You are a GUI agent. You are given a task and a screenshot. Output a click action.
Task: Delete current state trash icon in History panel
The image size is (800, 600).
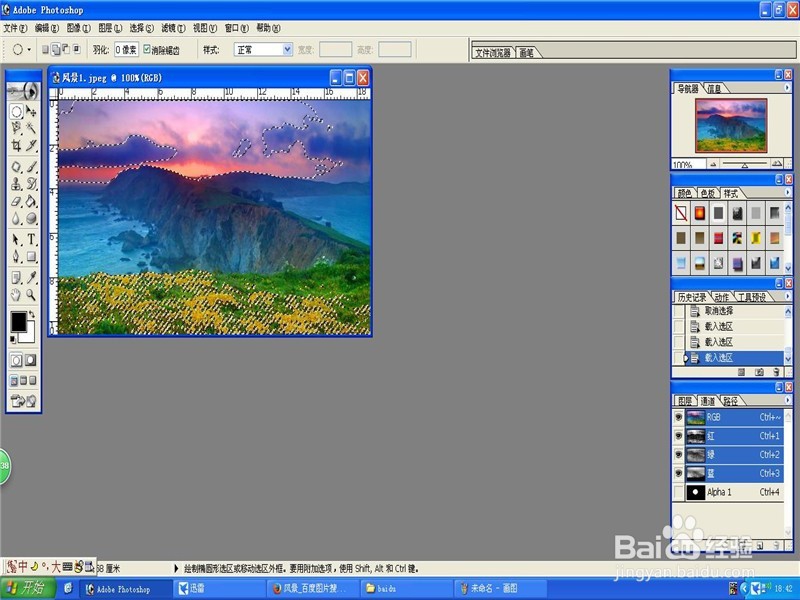(777, 372)
